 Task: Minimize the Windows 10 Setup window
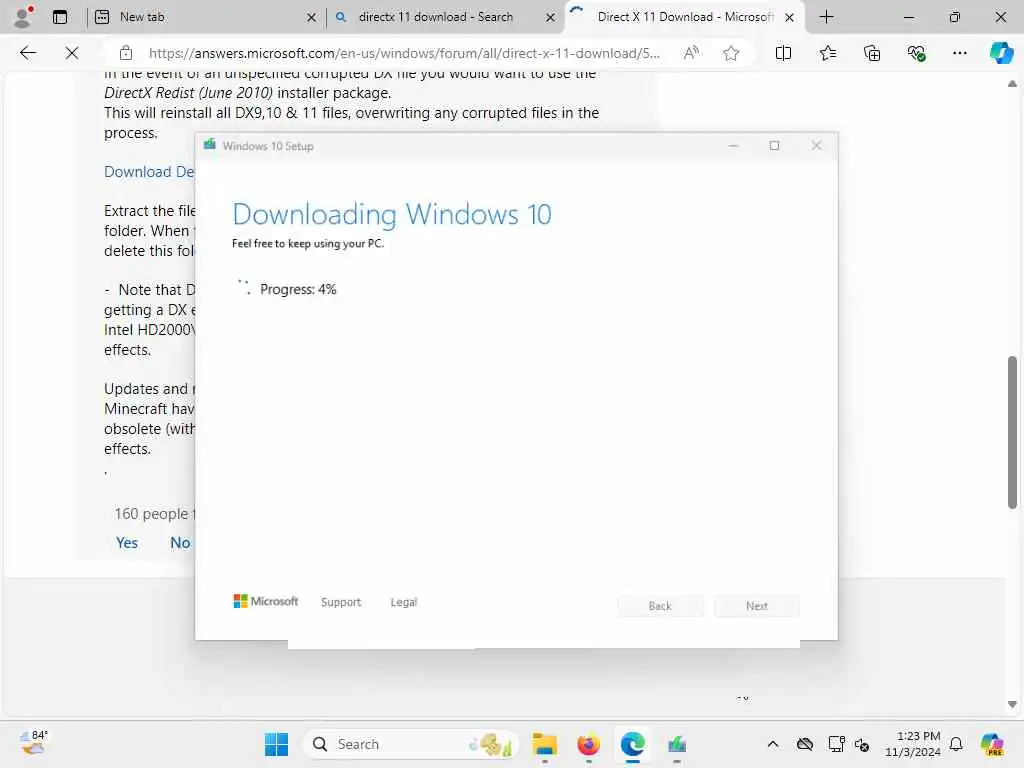coord(733,146)
